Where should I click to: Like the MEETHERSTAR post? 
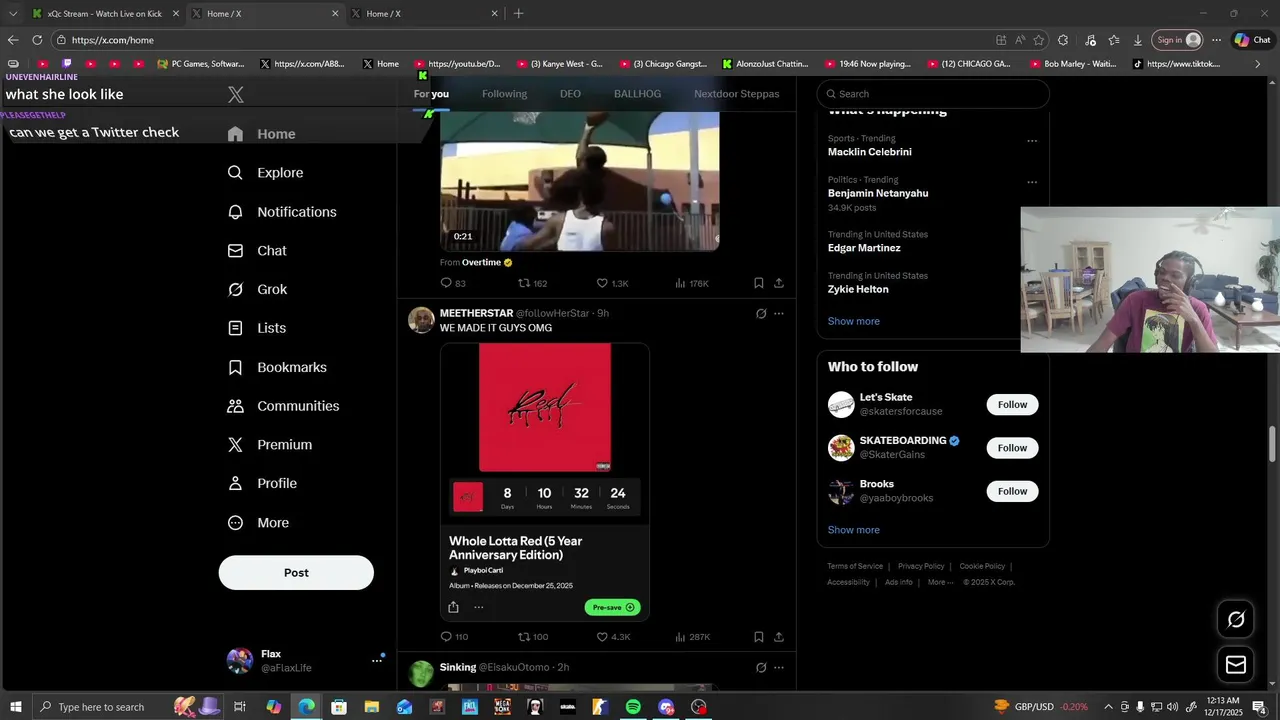click(613, 637)
